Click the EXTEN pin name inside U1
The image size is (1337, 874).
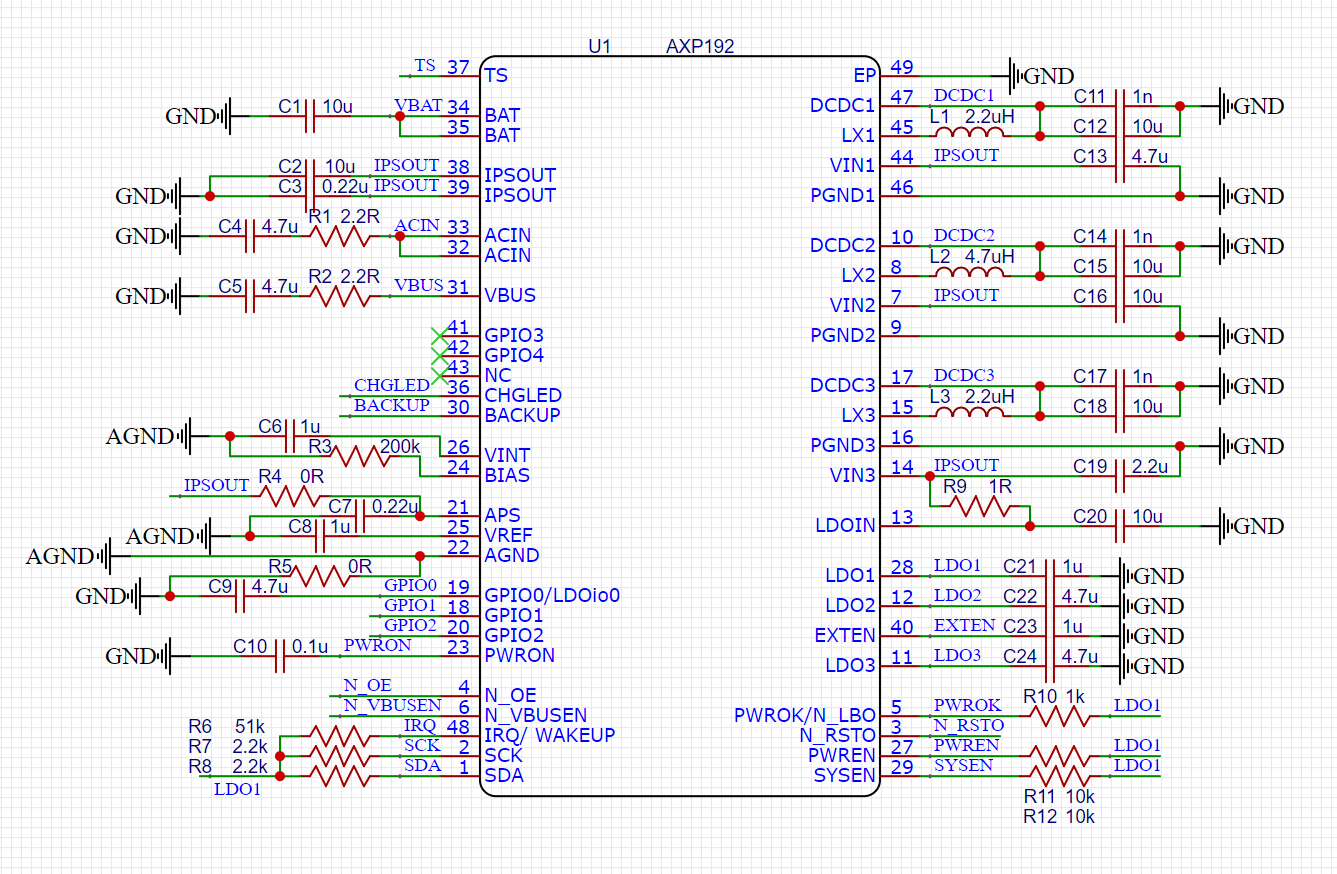point(846,636)
